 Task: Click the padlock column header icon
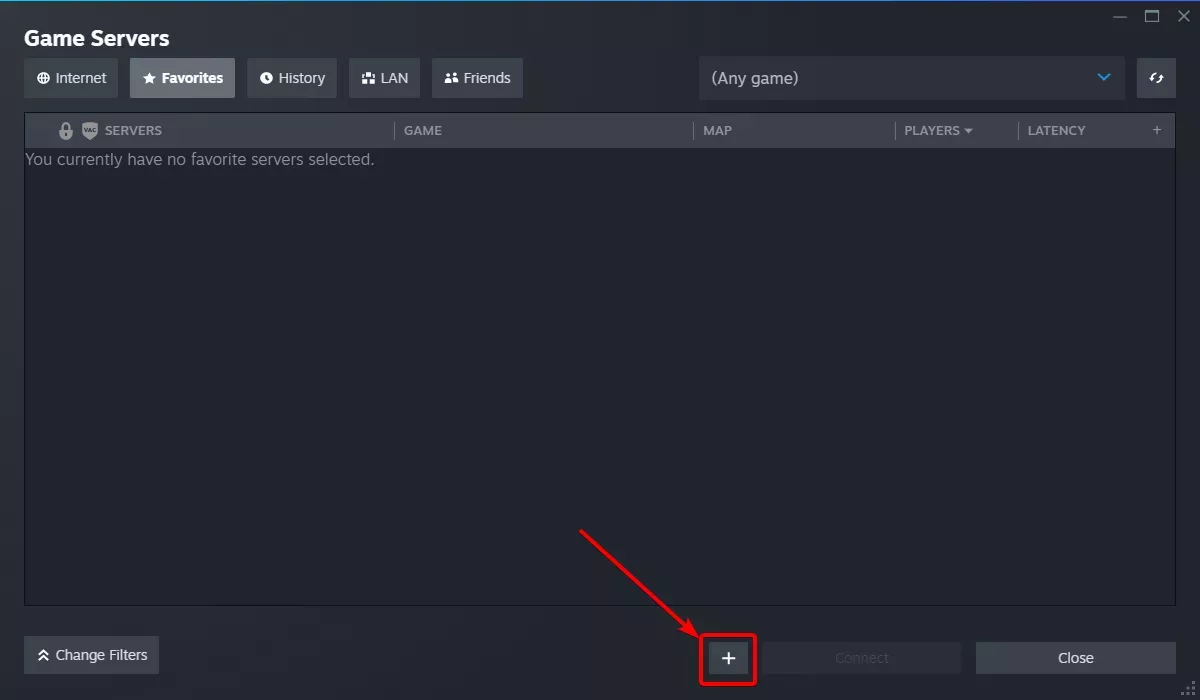click(x=65, y=130)
